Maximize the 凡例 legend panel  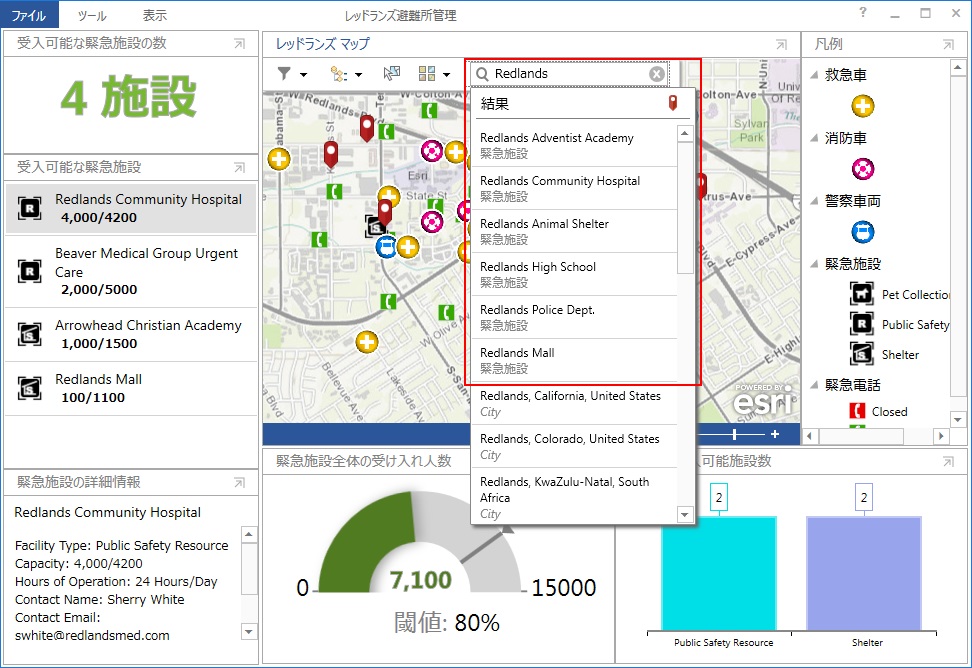pyautogui.click(x=948, y=44)
